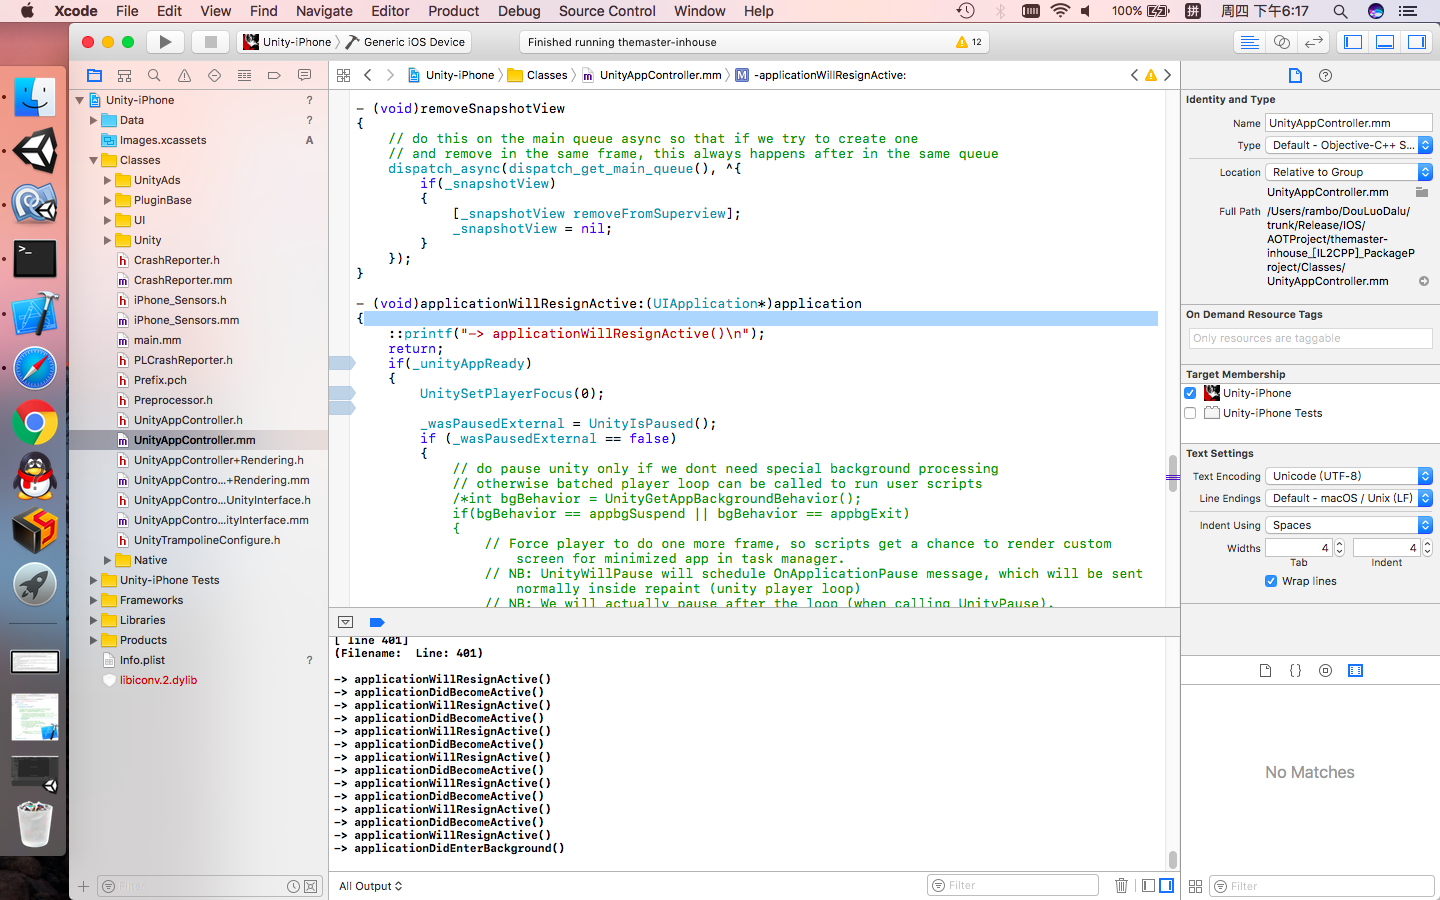This screenshot has width=1440, height=900.
Task: Go forward in editor history
Action: click(390, 75)
